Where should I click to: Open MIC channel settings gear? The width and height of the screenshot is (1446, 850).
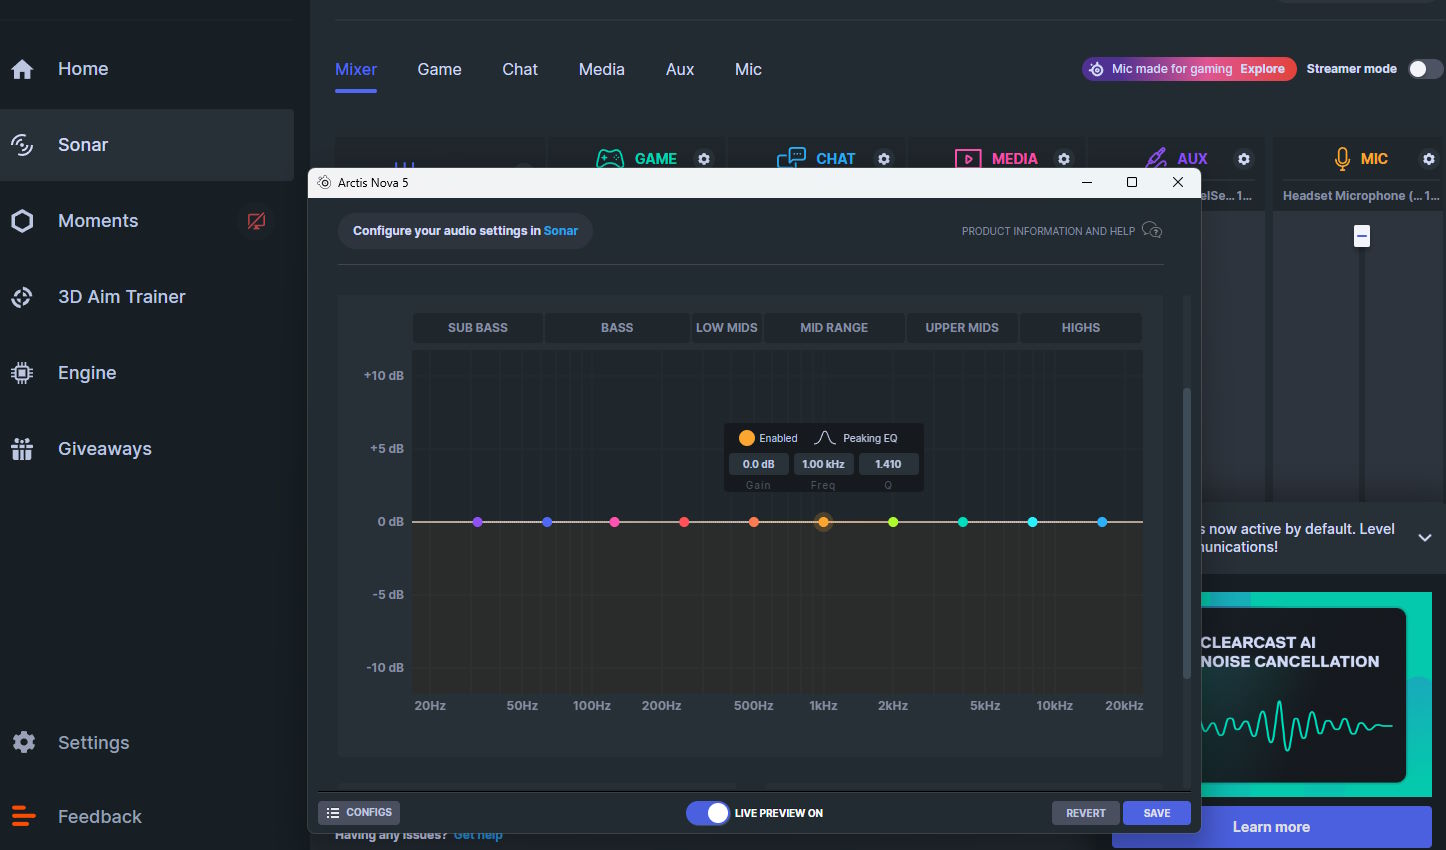click(1429, 159)
